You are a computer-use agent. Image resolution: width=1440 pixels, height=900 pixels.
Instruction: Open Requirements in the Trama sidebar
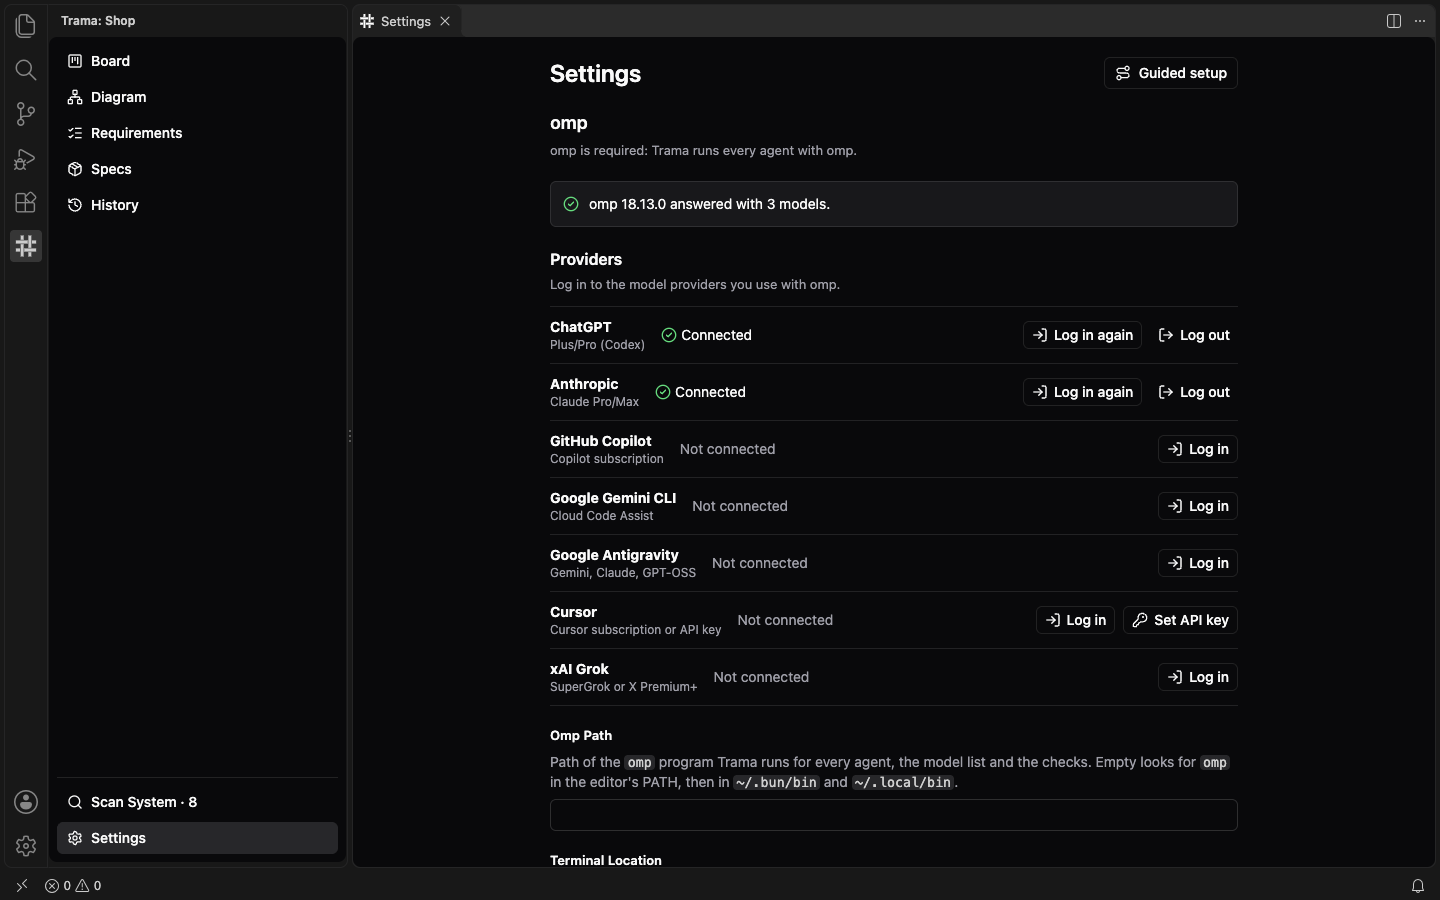tap(197, 133)
